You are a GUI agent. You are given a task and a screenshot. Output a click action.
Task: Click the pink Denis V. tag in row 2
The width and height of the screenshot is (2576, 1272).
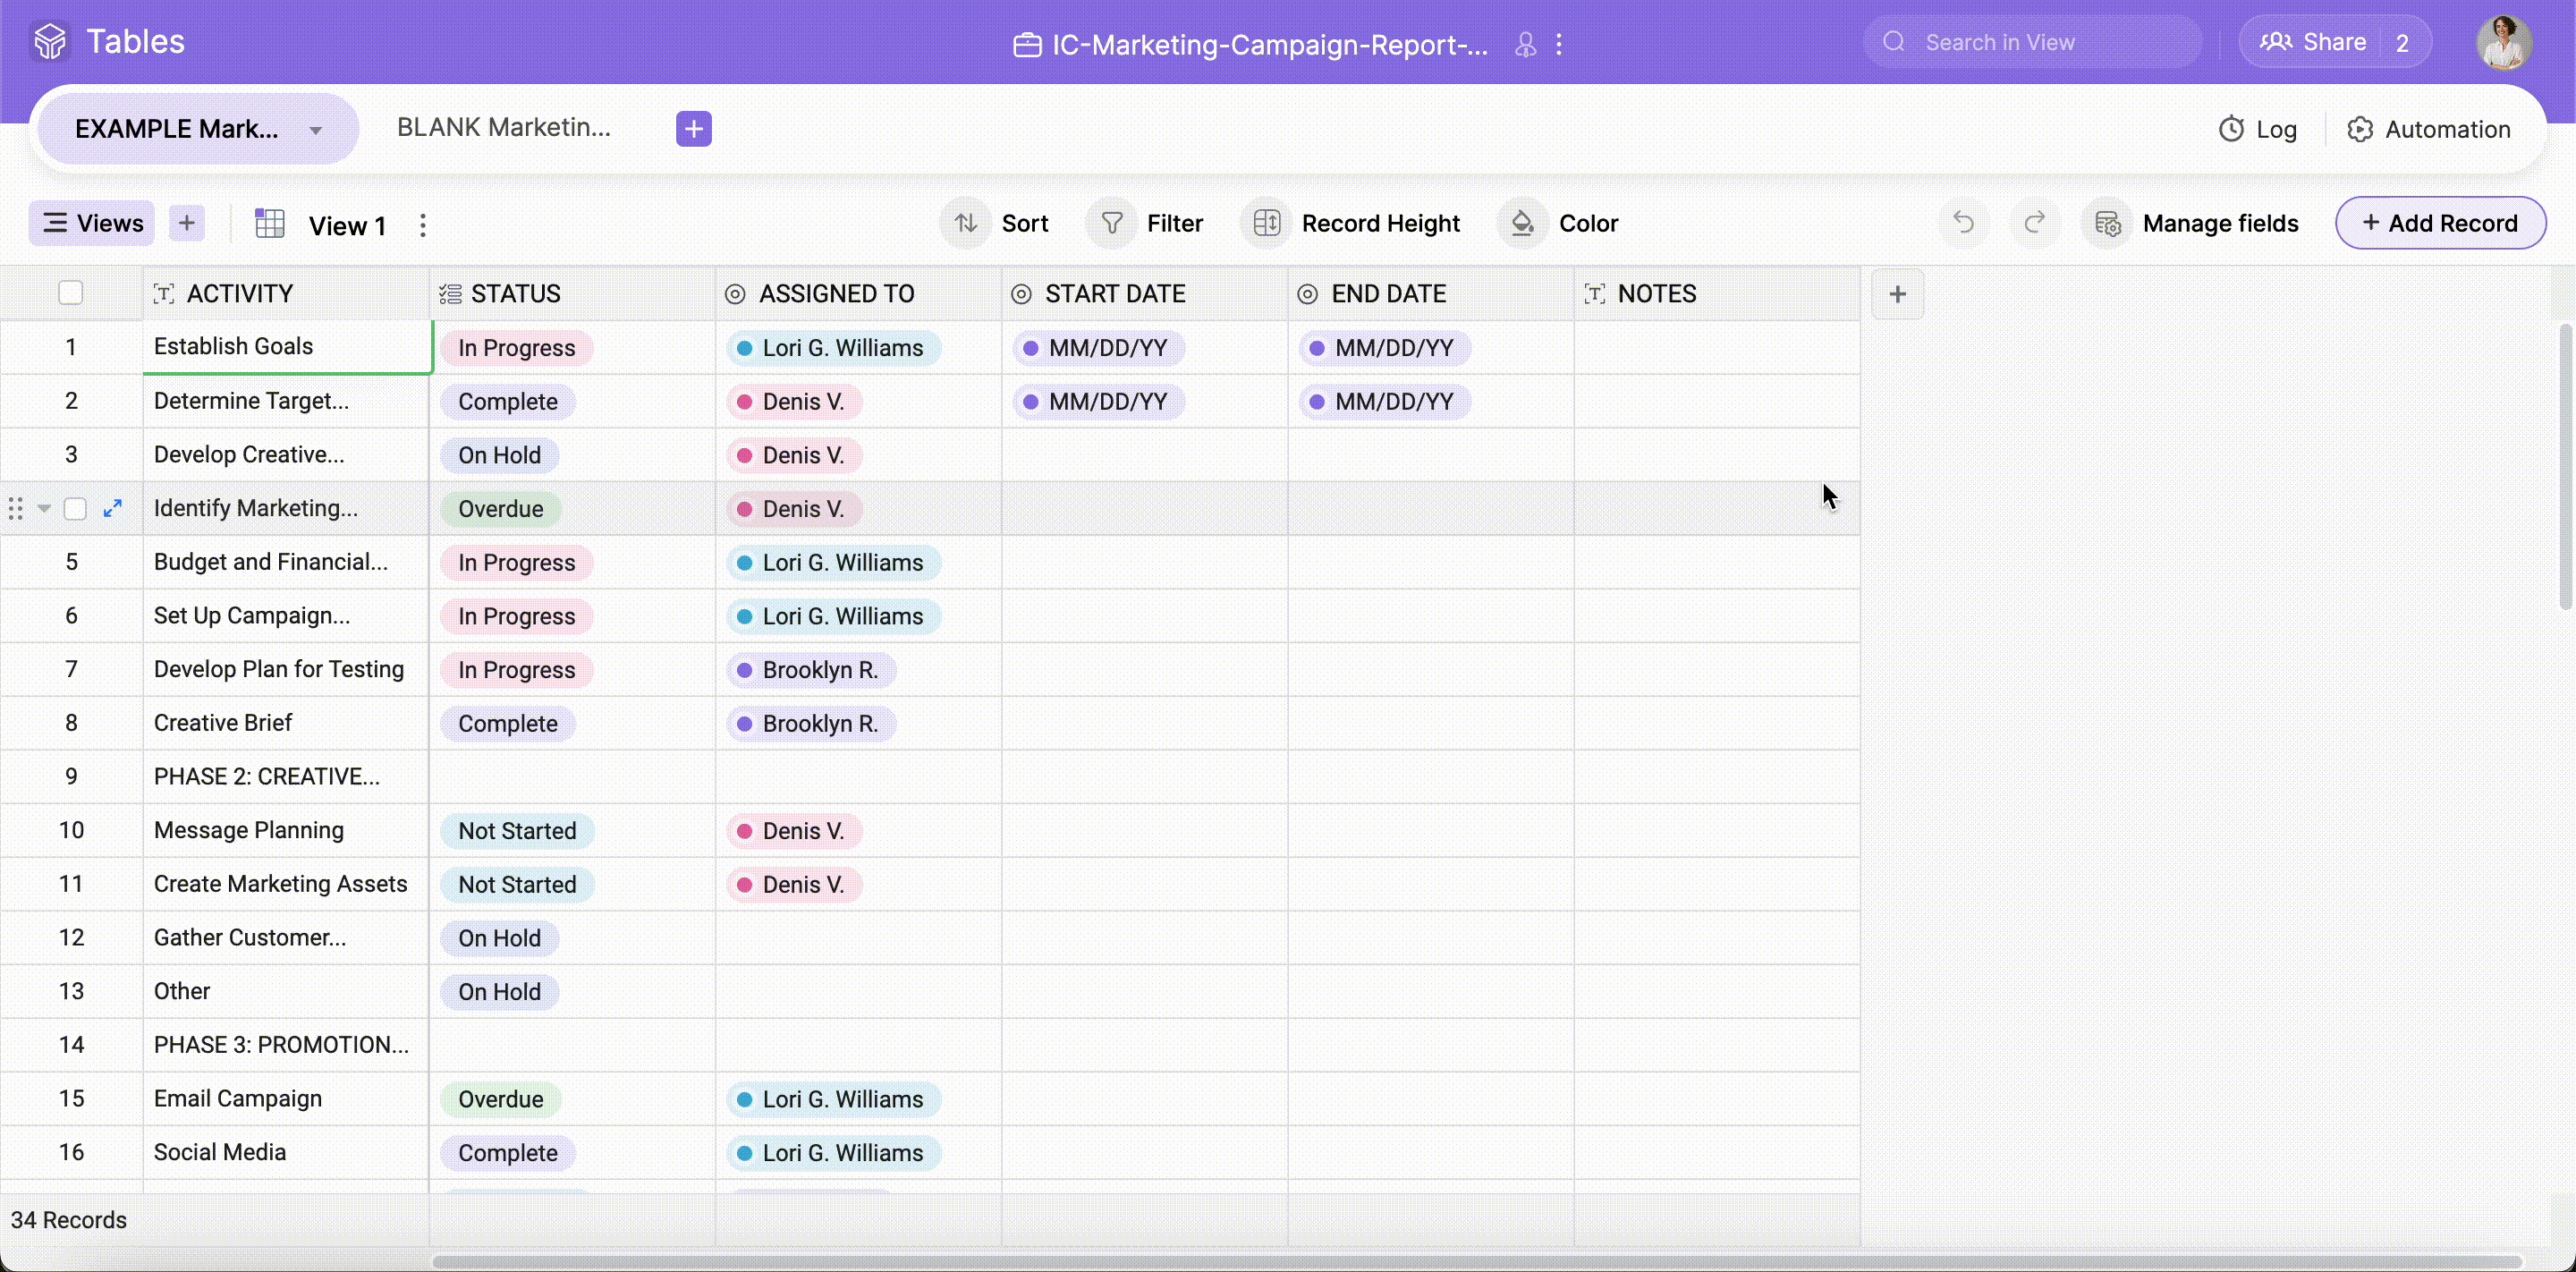pyautogui.click(x=794, y=402)
